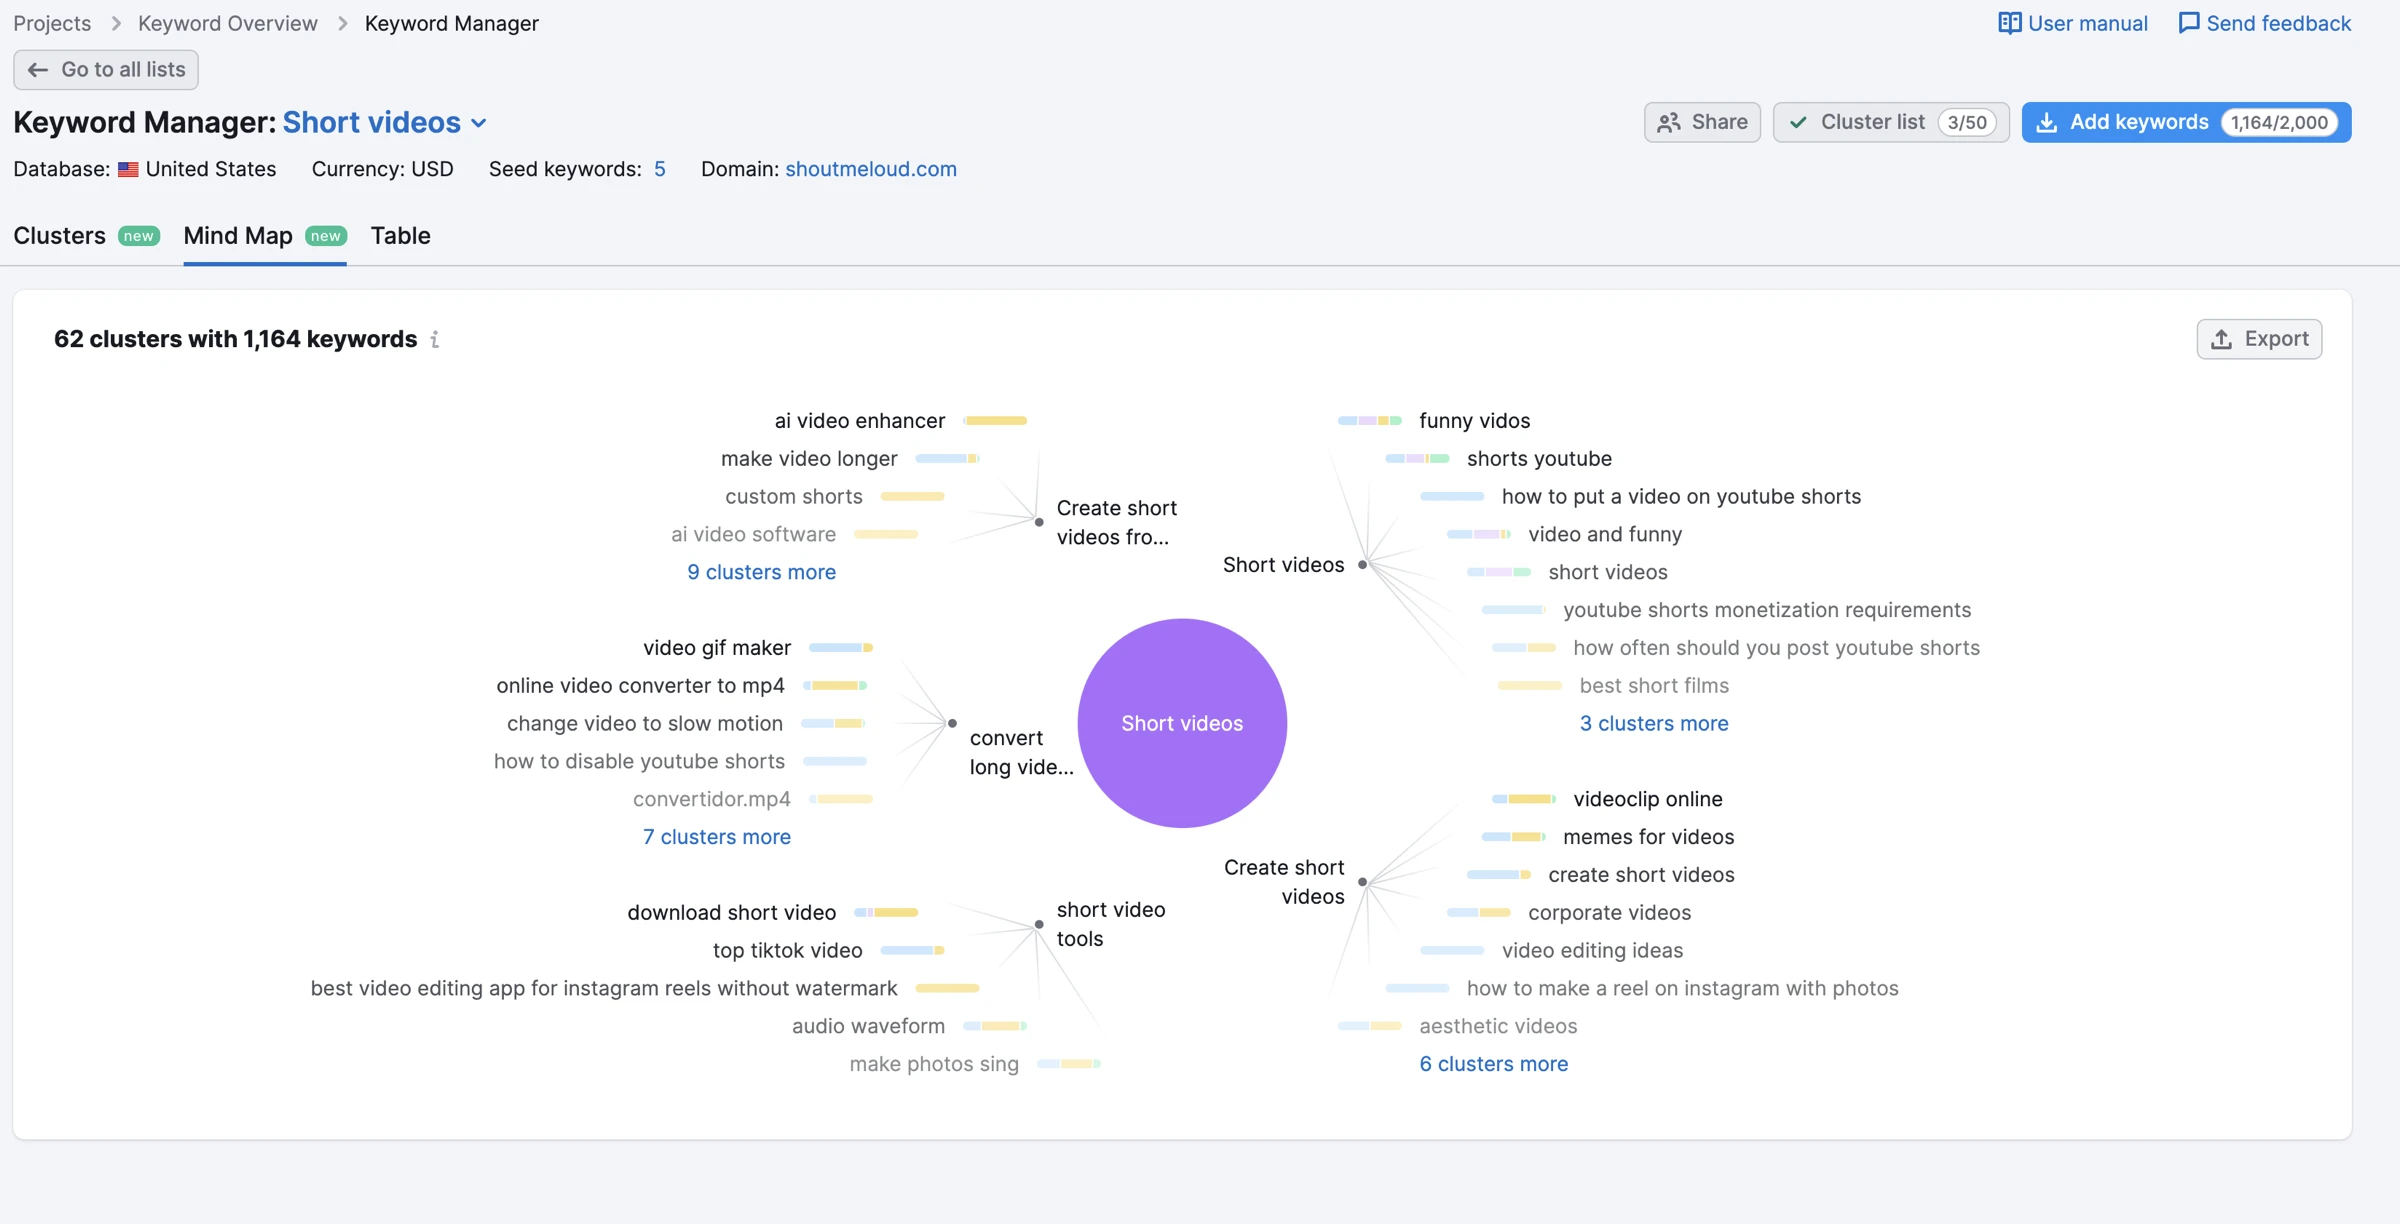Screen dimensions: 2400x1224
Task: Click the Export button
Action: (x=2259, y=339)
